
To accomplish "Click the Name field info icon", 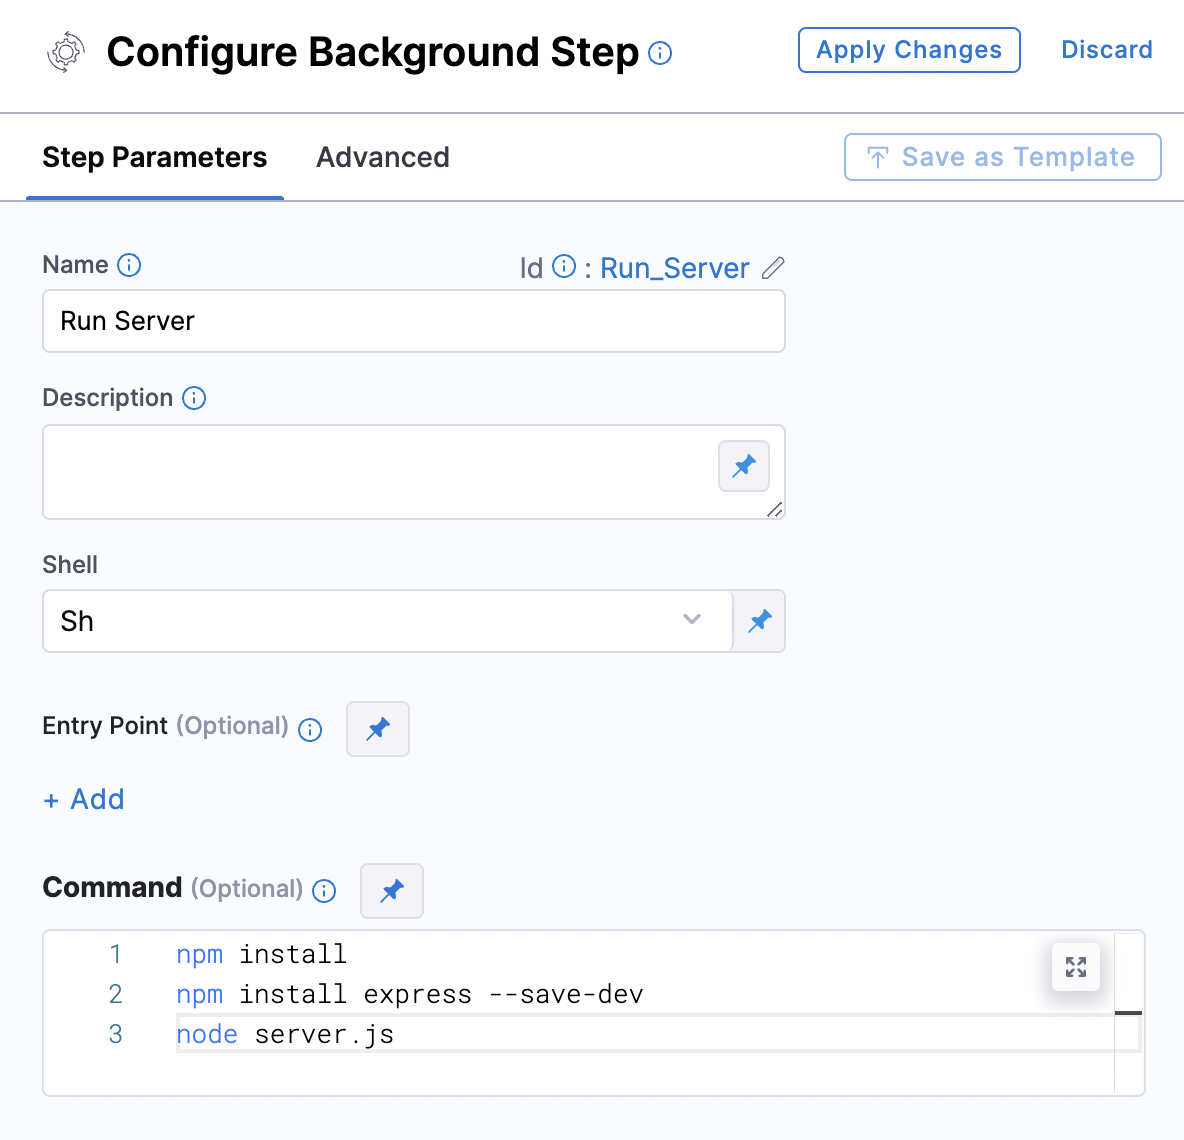I will click(129, 265).
